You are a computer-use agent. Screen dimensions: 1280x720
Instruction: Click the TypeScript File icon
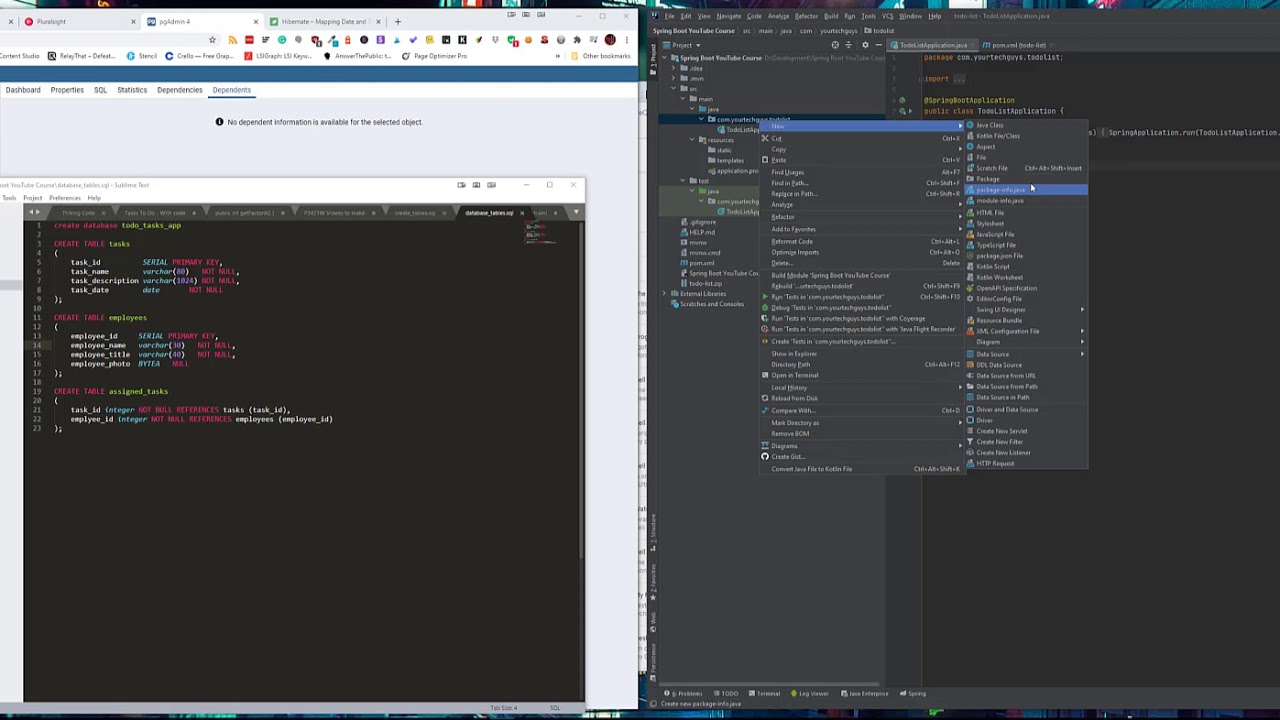click(970, 245)
